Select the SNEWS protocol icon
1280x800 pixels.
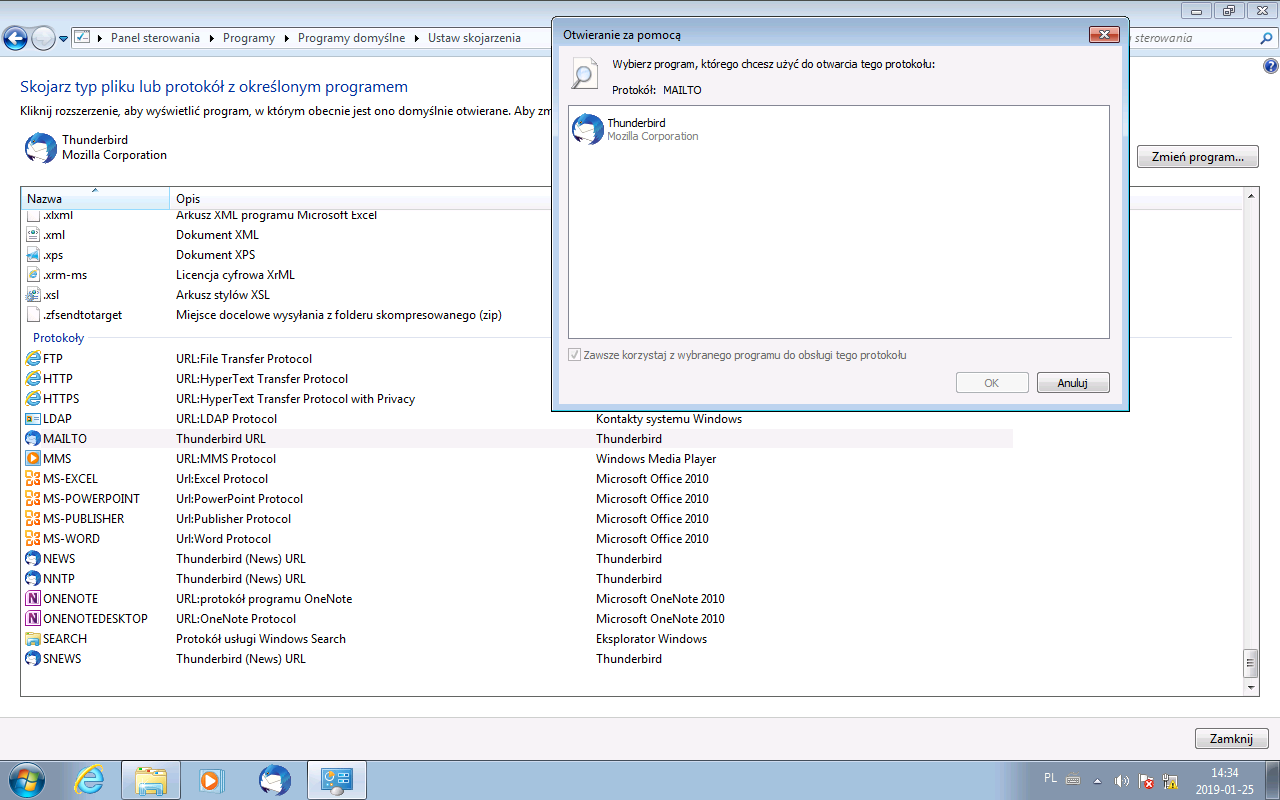[x=33, y=659]
